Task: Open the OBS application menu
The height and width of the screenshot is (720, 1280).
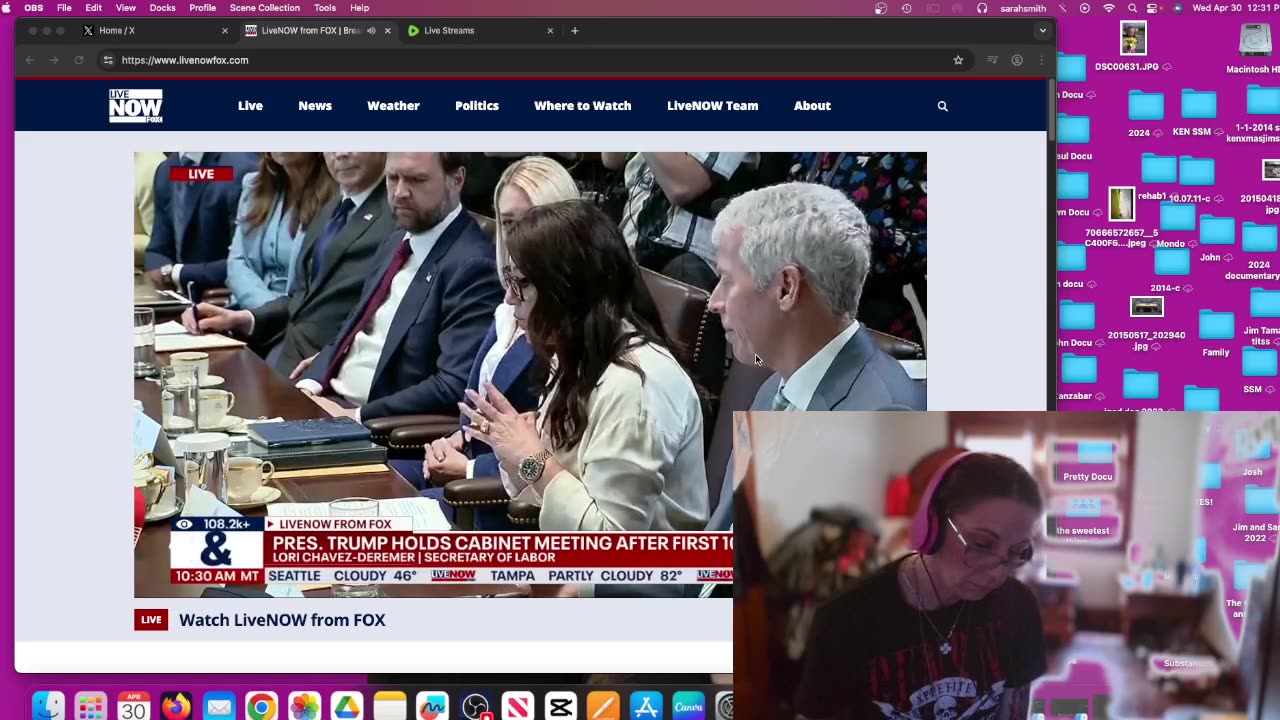Action: pyautogui.click(x=34, y=8)
